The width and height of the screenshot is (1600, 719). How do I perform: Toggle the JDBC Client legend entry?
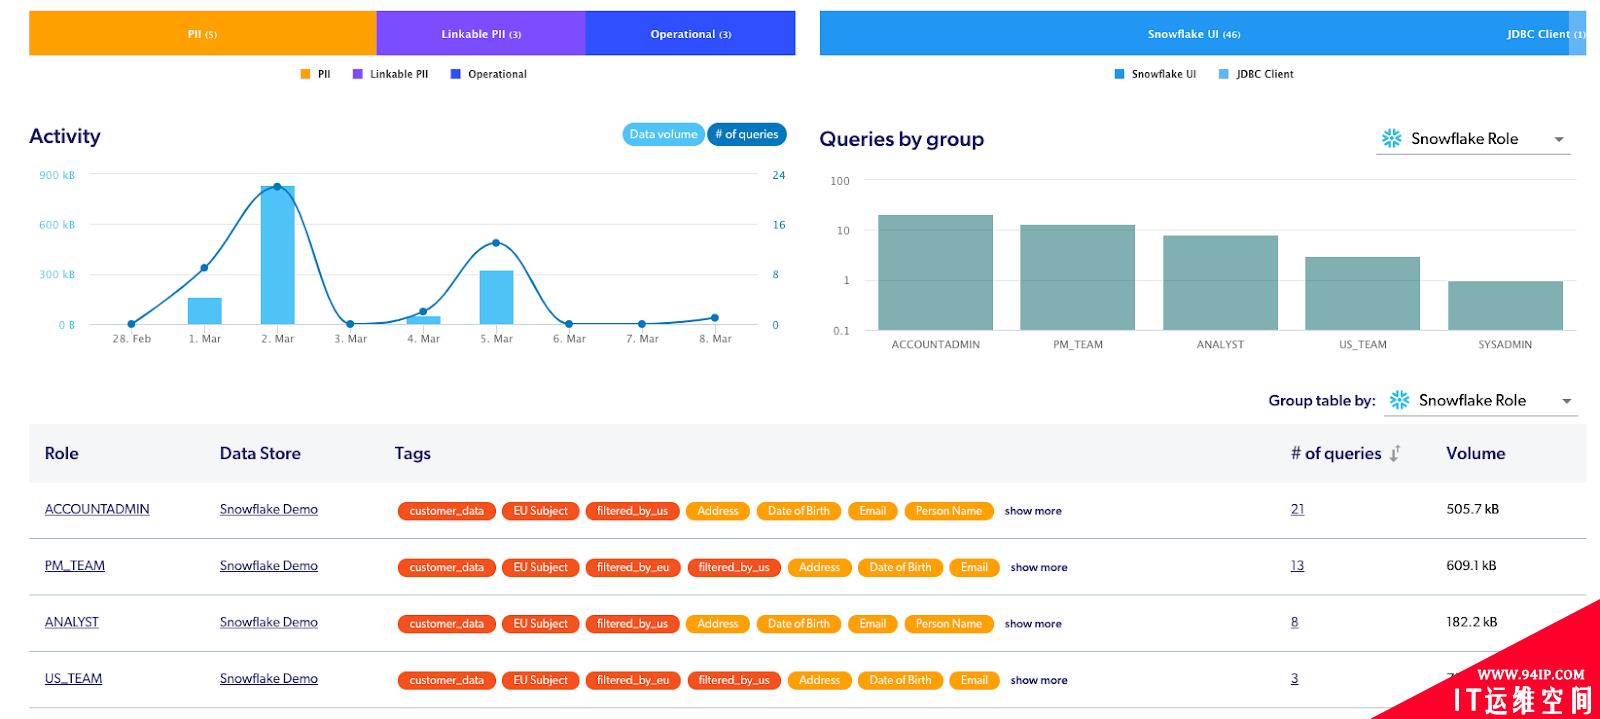tap(1256, 74)
